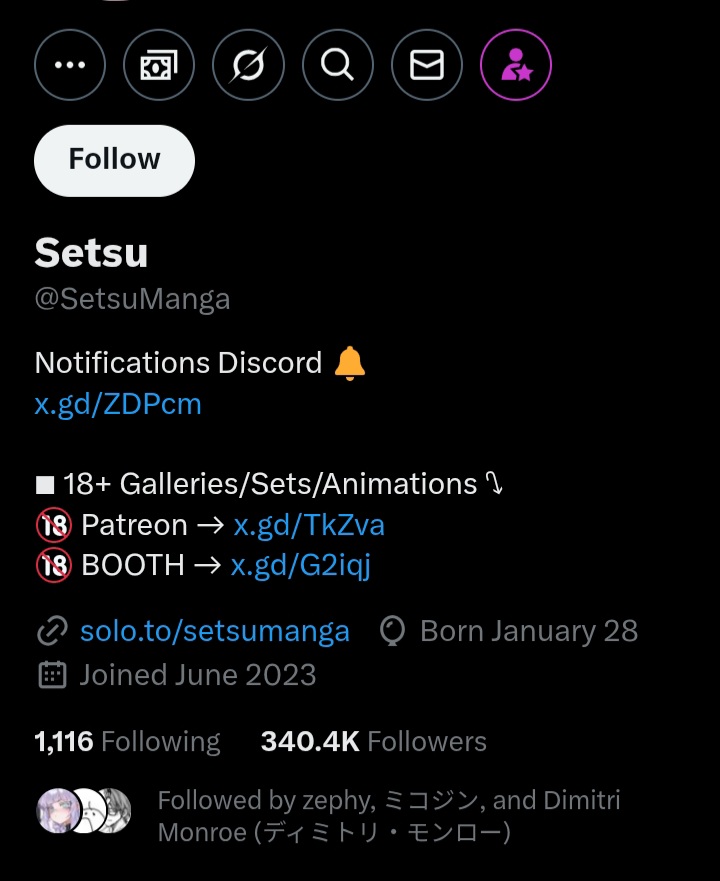Open the x.gd/ZDPcm Discord link

(118, 404)
